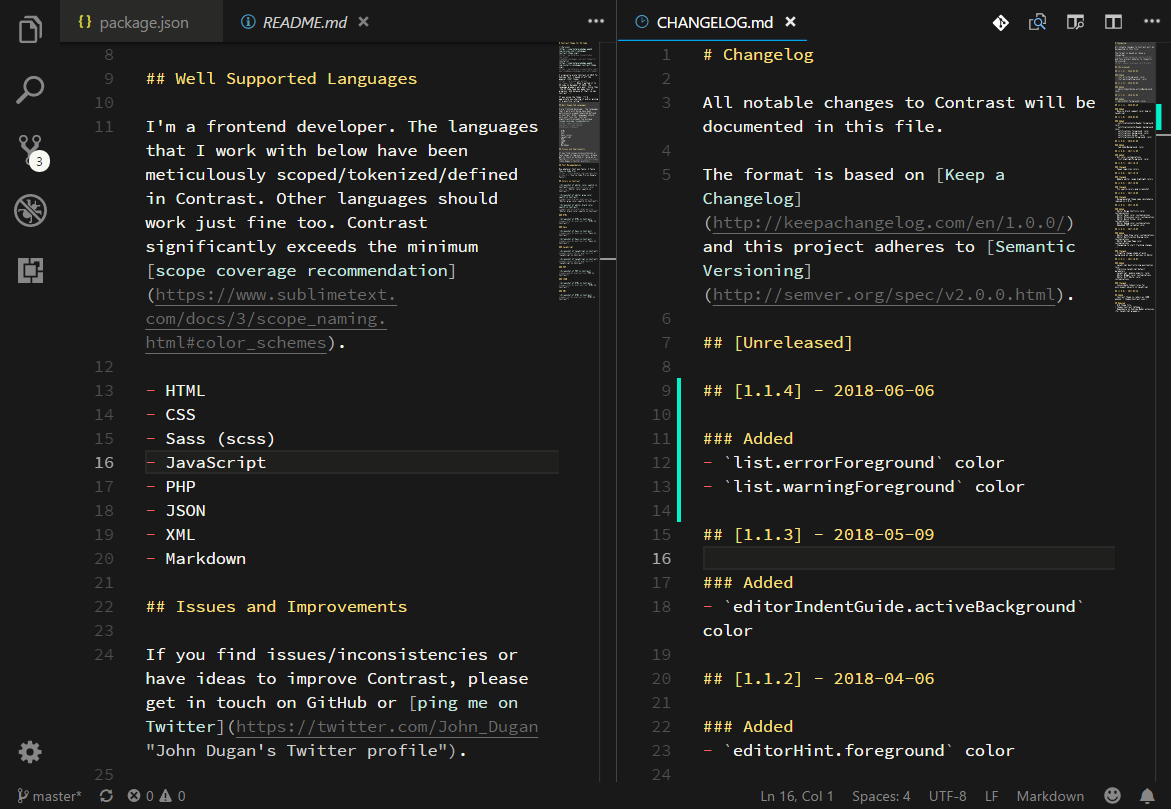
Task: Click the list.errorForeground color line
Action: [x=854, y=462]
